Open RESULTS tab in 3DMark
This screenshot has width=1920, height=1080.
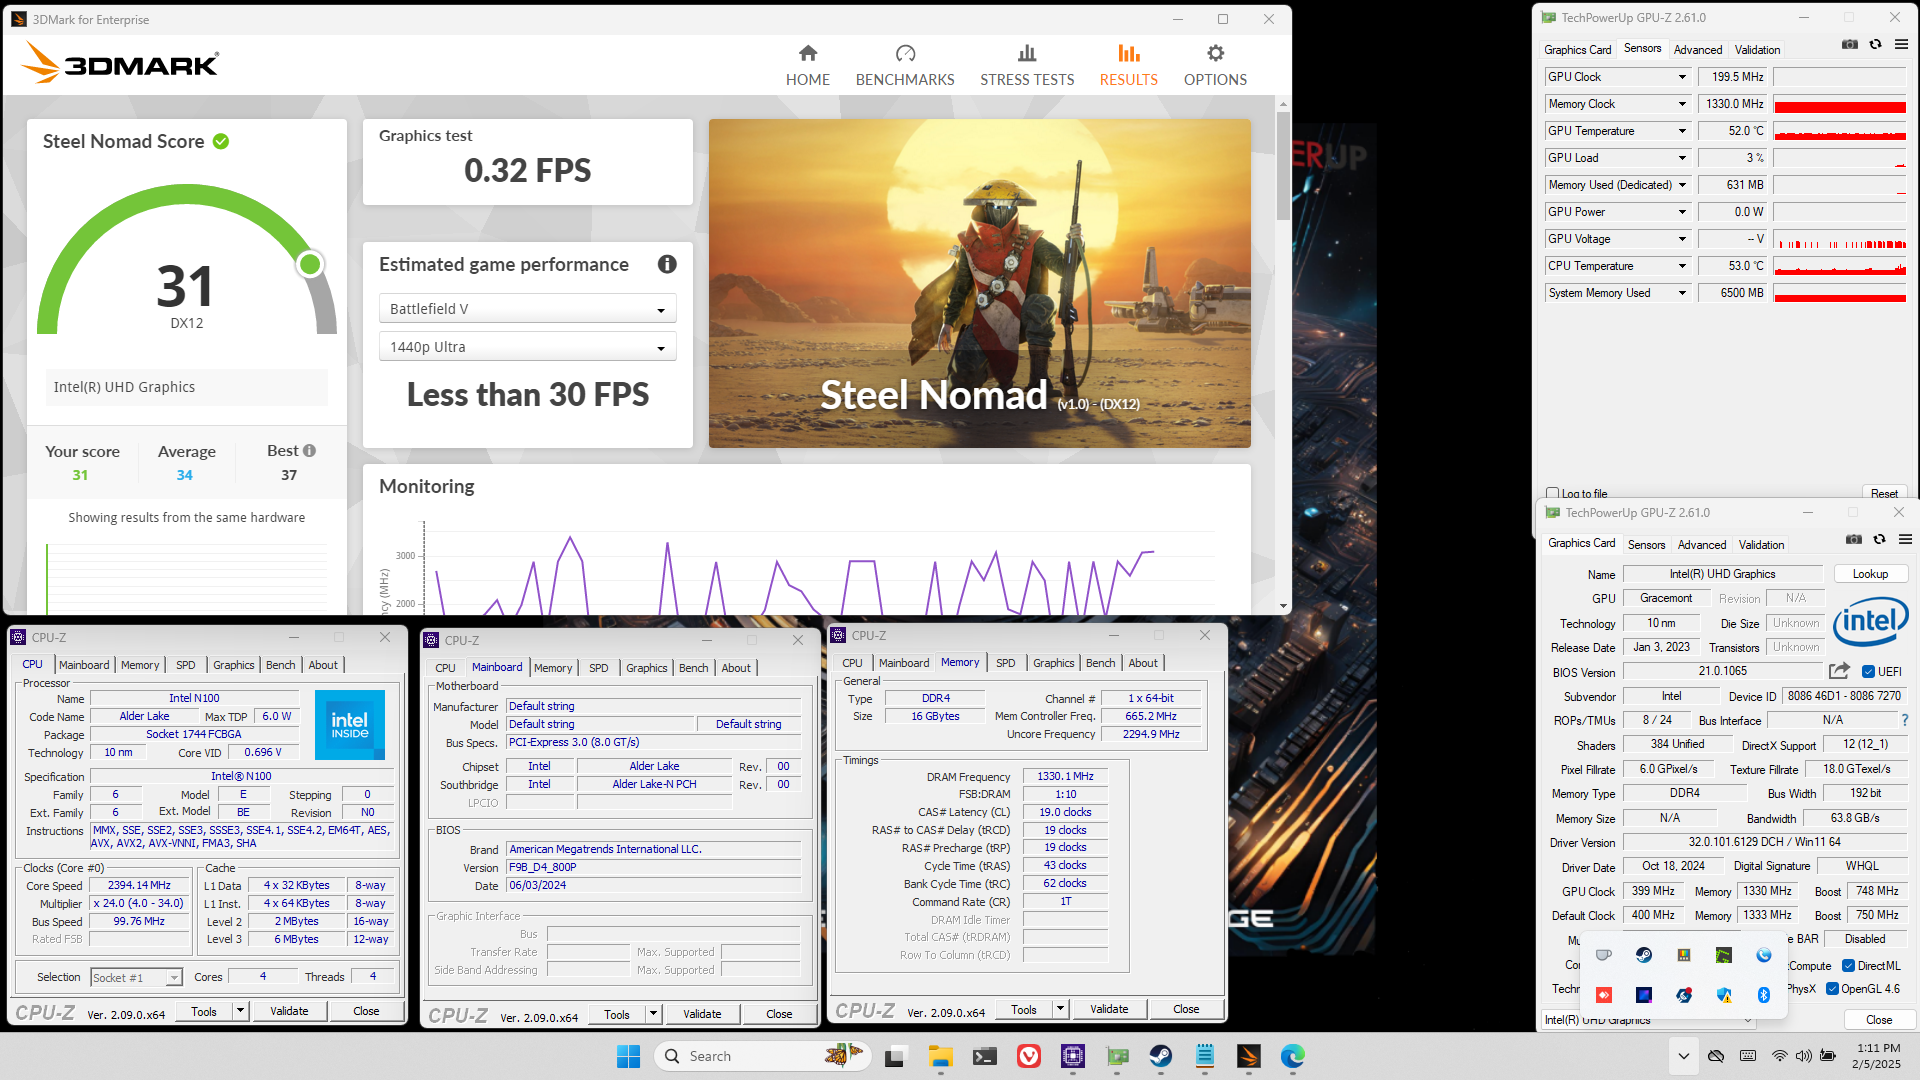(x=1129, y=65)
